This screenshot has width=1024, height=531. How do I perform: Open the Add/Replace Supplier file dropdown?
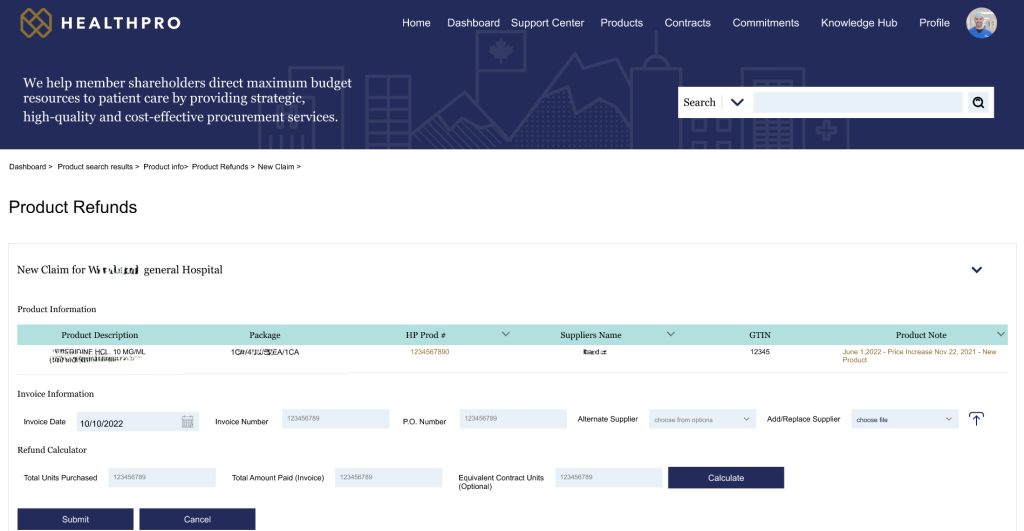(904, 419)
